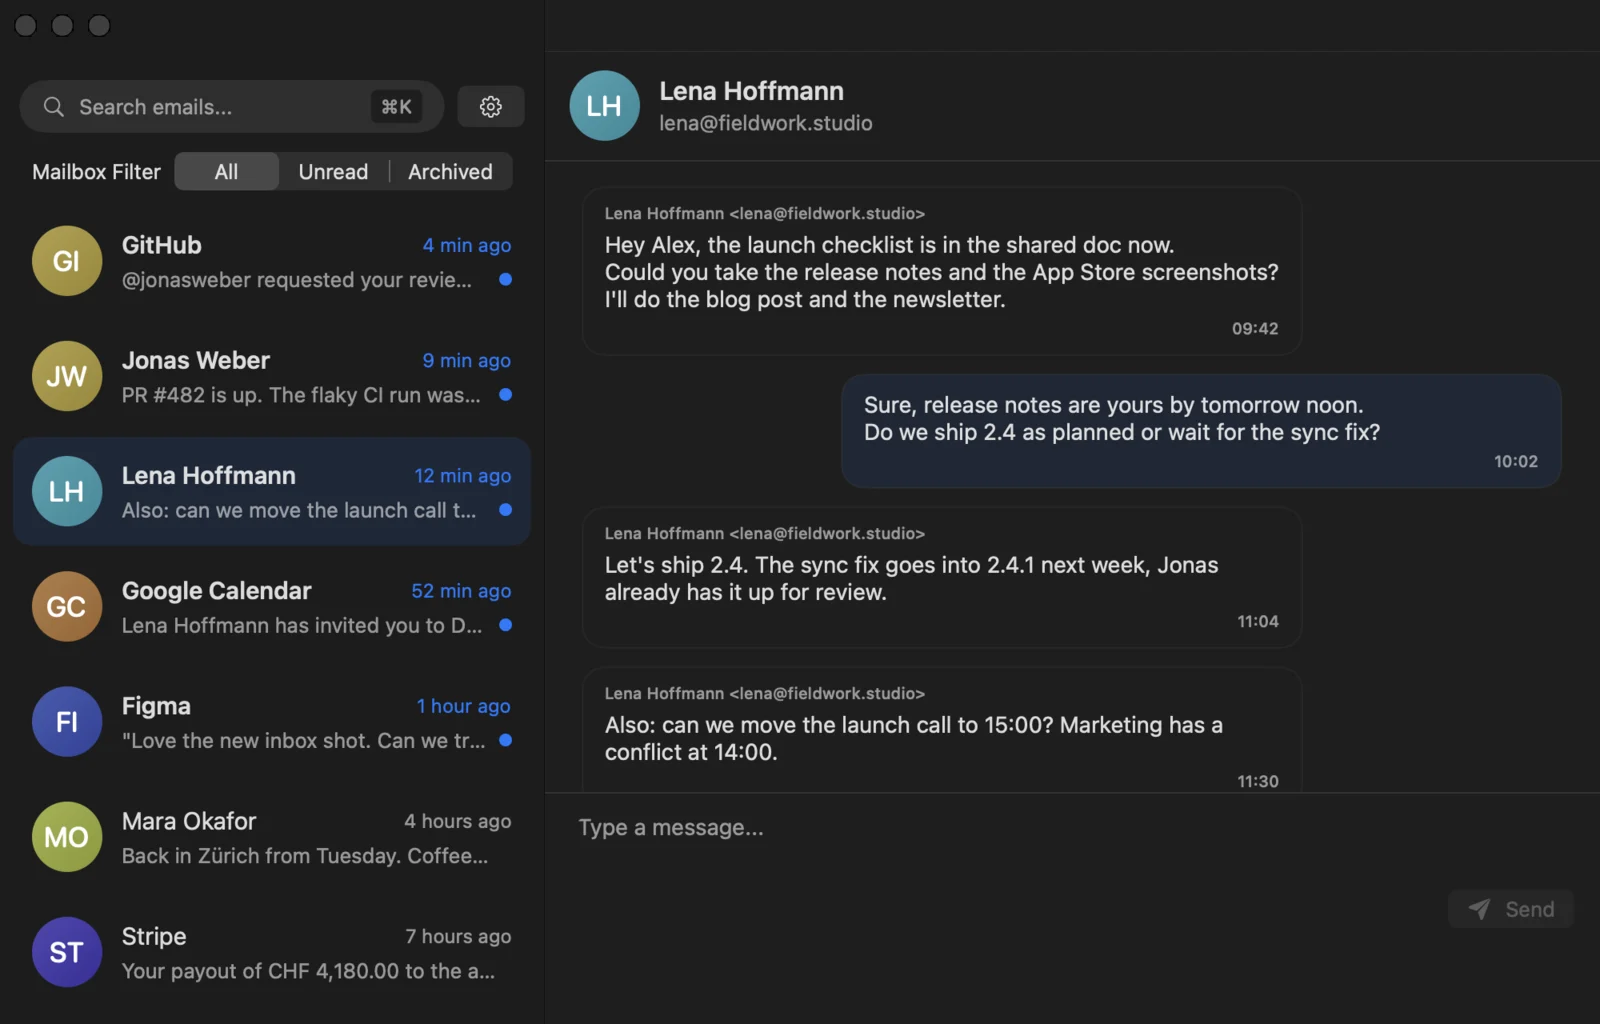Send the message with Send button
The width and height of the screenshot is (1600, 1024).
[1510, 909]
